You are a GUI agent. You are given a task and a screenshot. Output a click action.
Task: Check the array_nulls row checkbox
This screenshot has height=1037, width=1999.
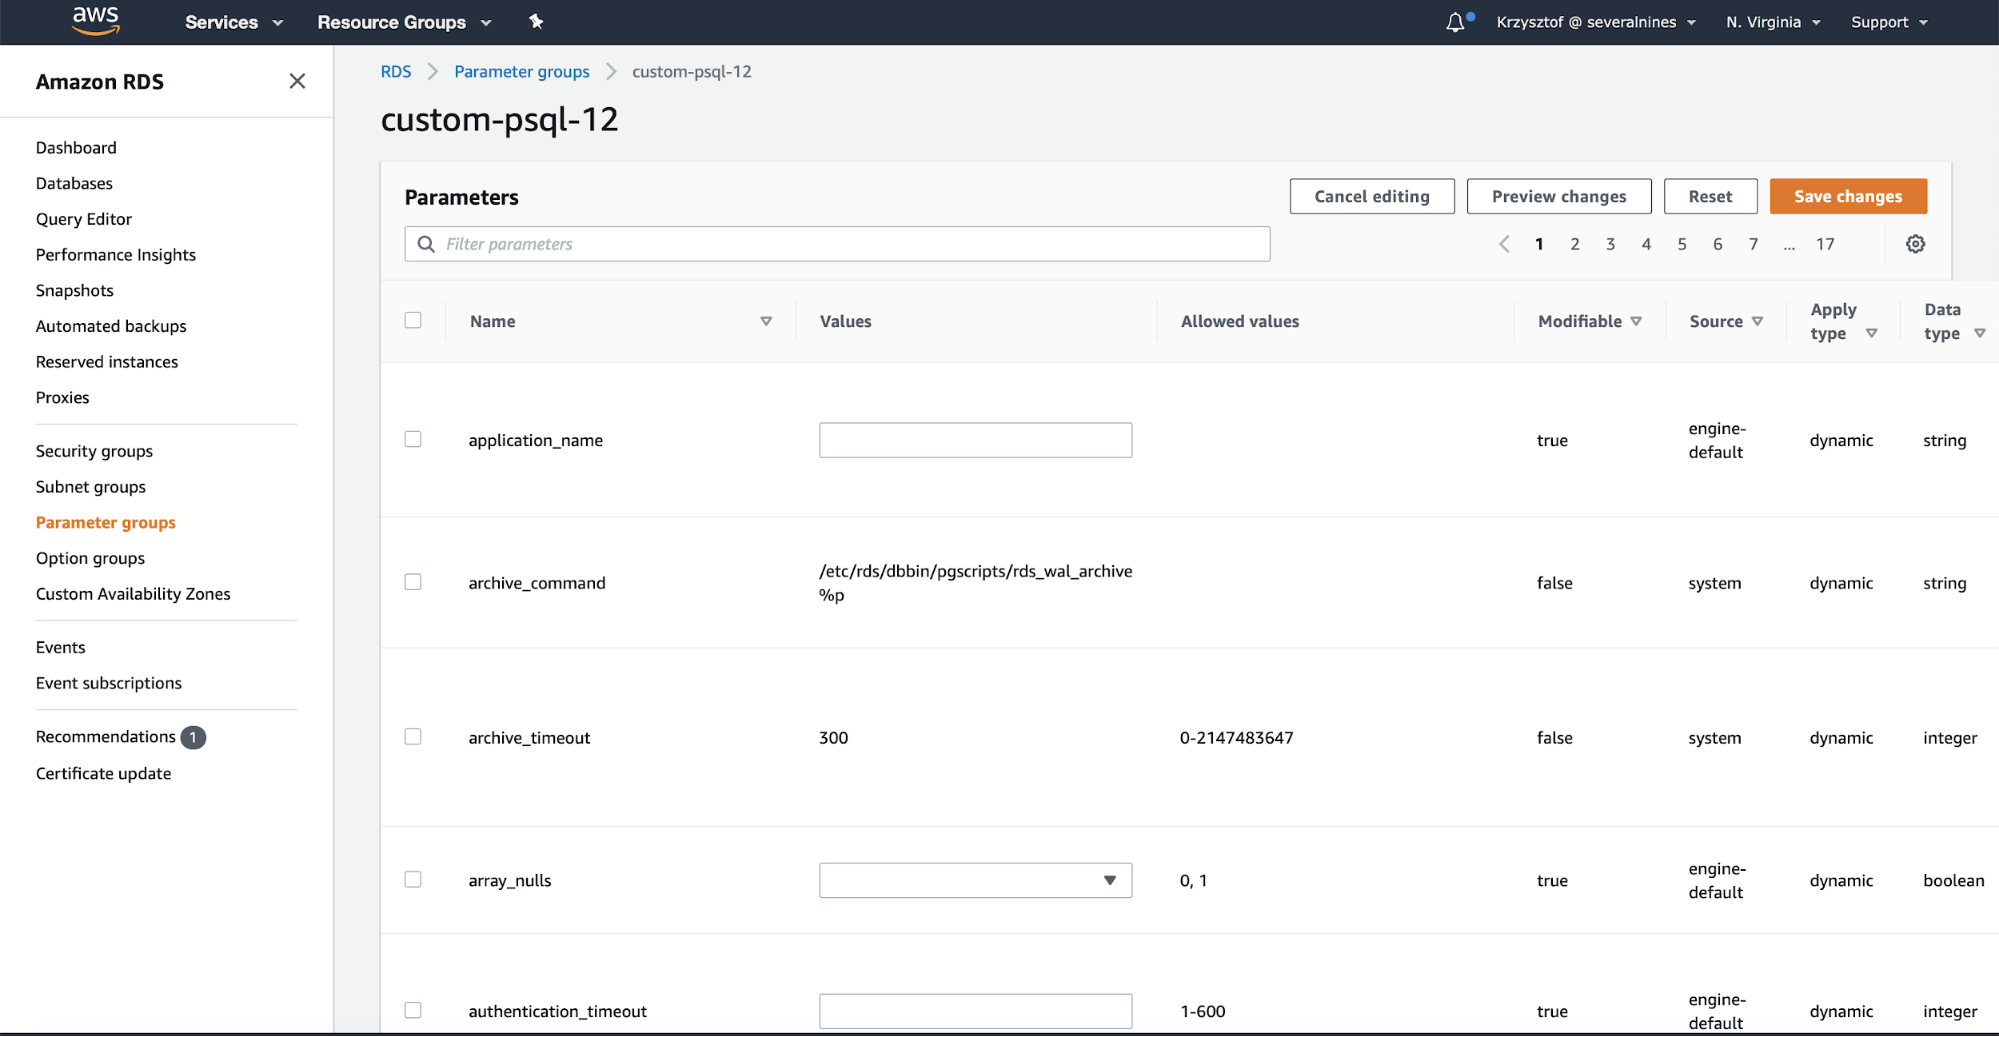click(x=413, y=880)
